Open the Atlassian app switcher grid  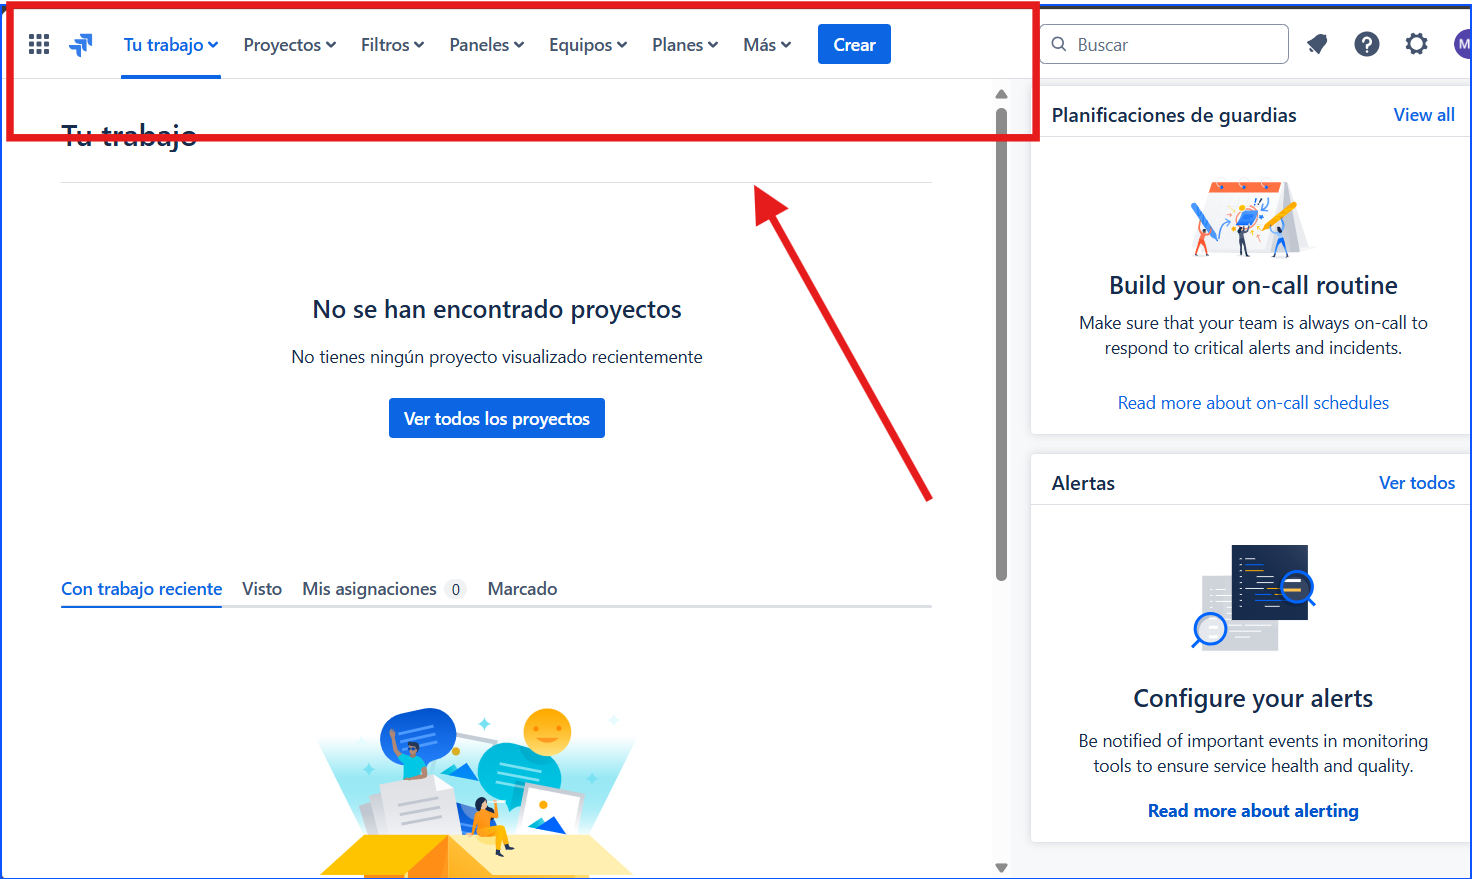[x=38, y=43]
